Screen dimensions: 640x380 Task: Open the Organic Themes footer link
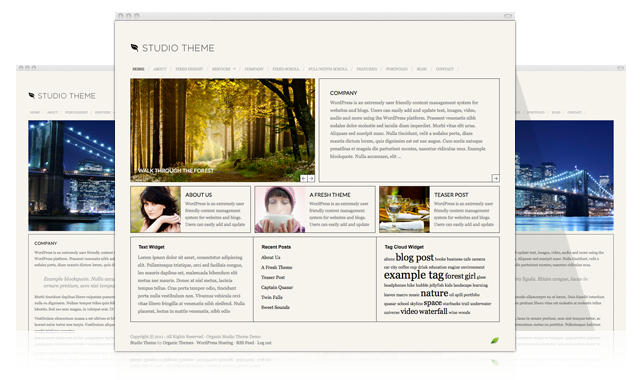point(178,343)
